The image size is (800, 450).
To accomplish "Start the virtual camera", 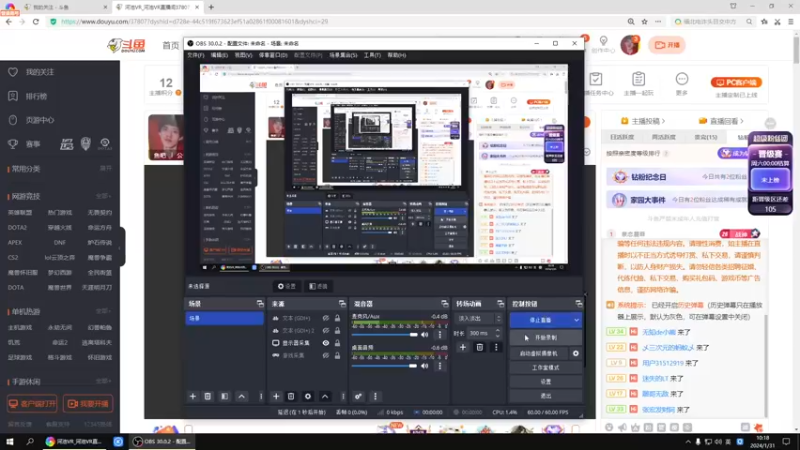I will pos(539,353).
